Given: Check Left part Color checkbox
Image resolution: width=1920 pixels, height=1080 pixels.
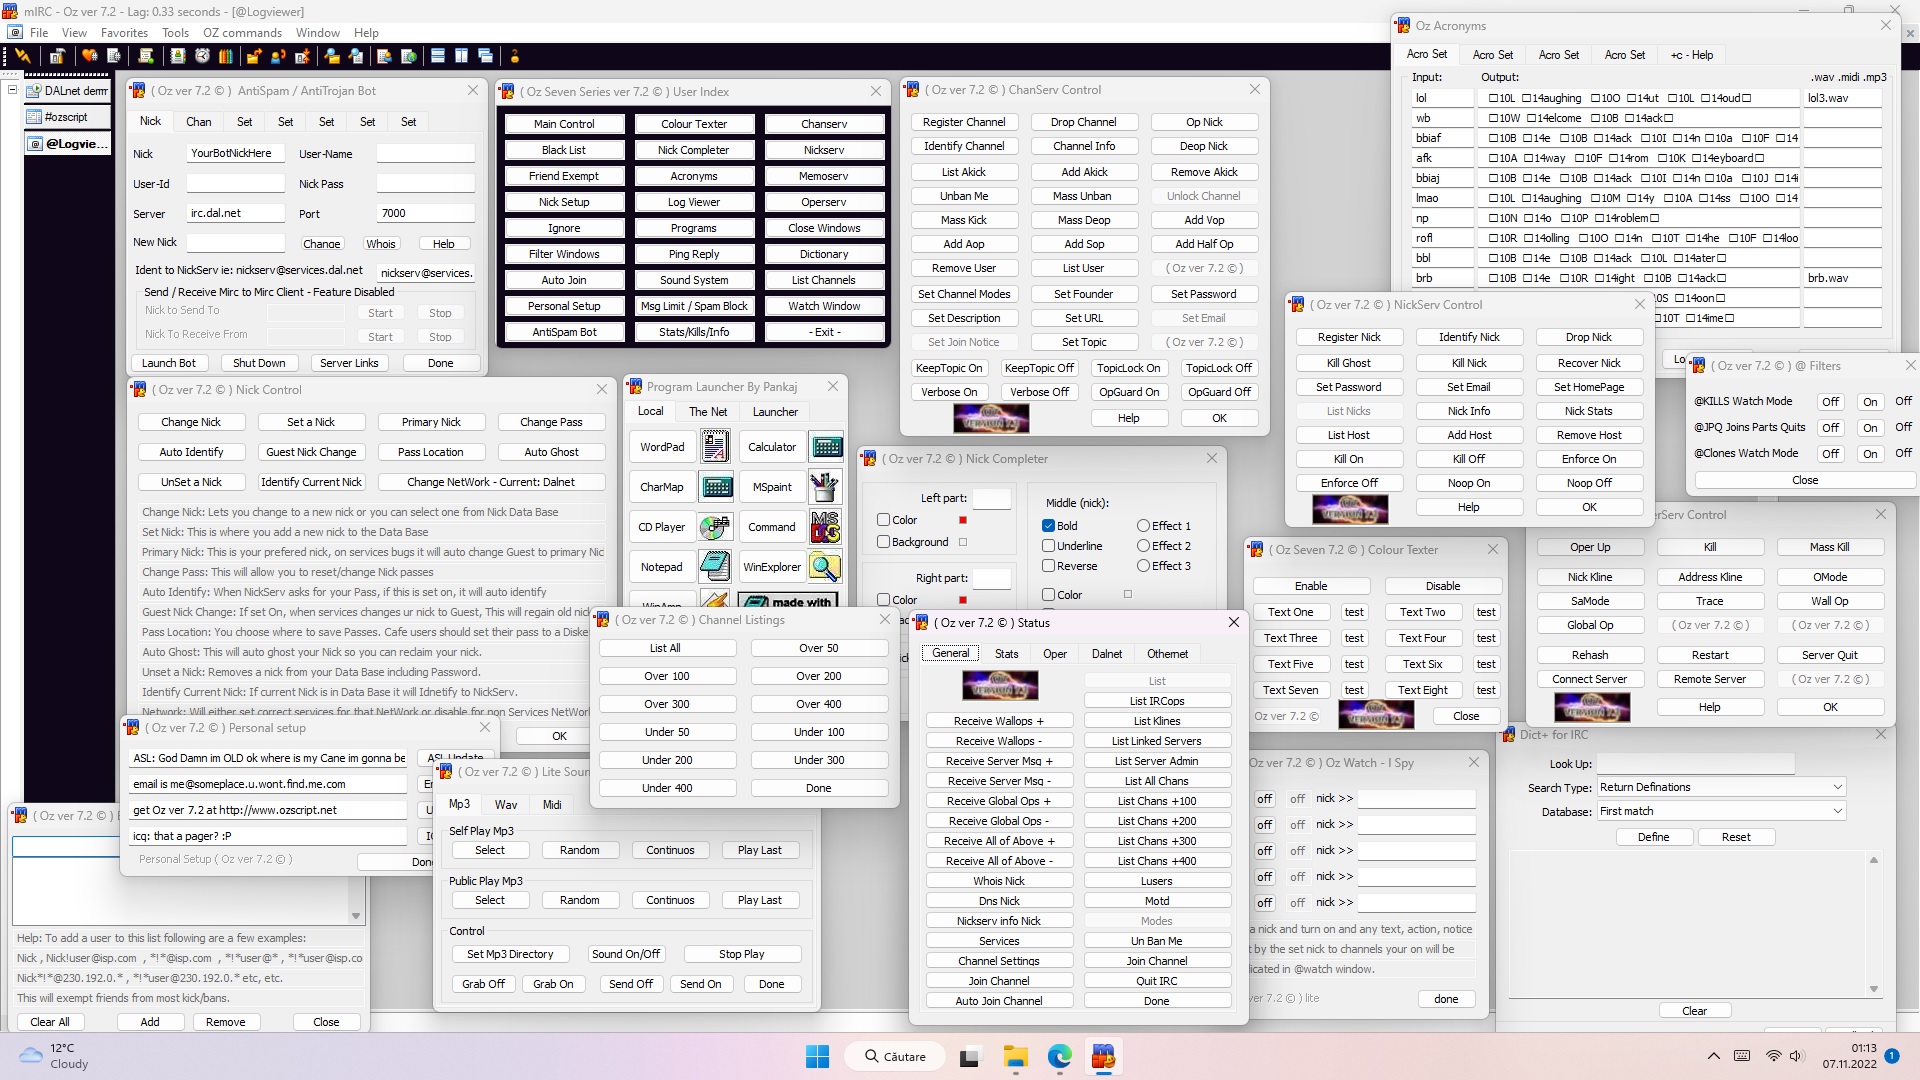Looking at the screenshot, I should pyautogui.click(x=883, y=520).
